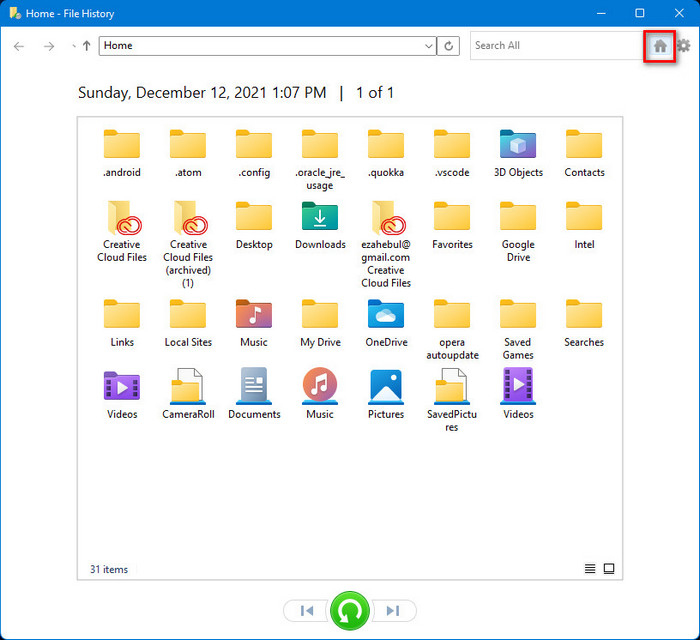Open the settings gear menu
Screen dimensions: 700x640
pyautogui.click(x=683, y=46)
